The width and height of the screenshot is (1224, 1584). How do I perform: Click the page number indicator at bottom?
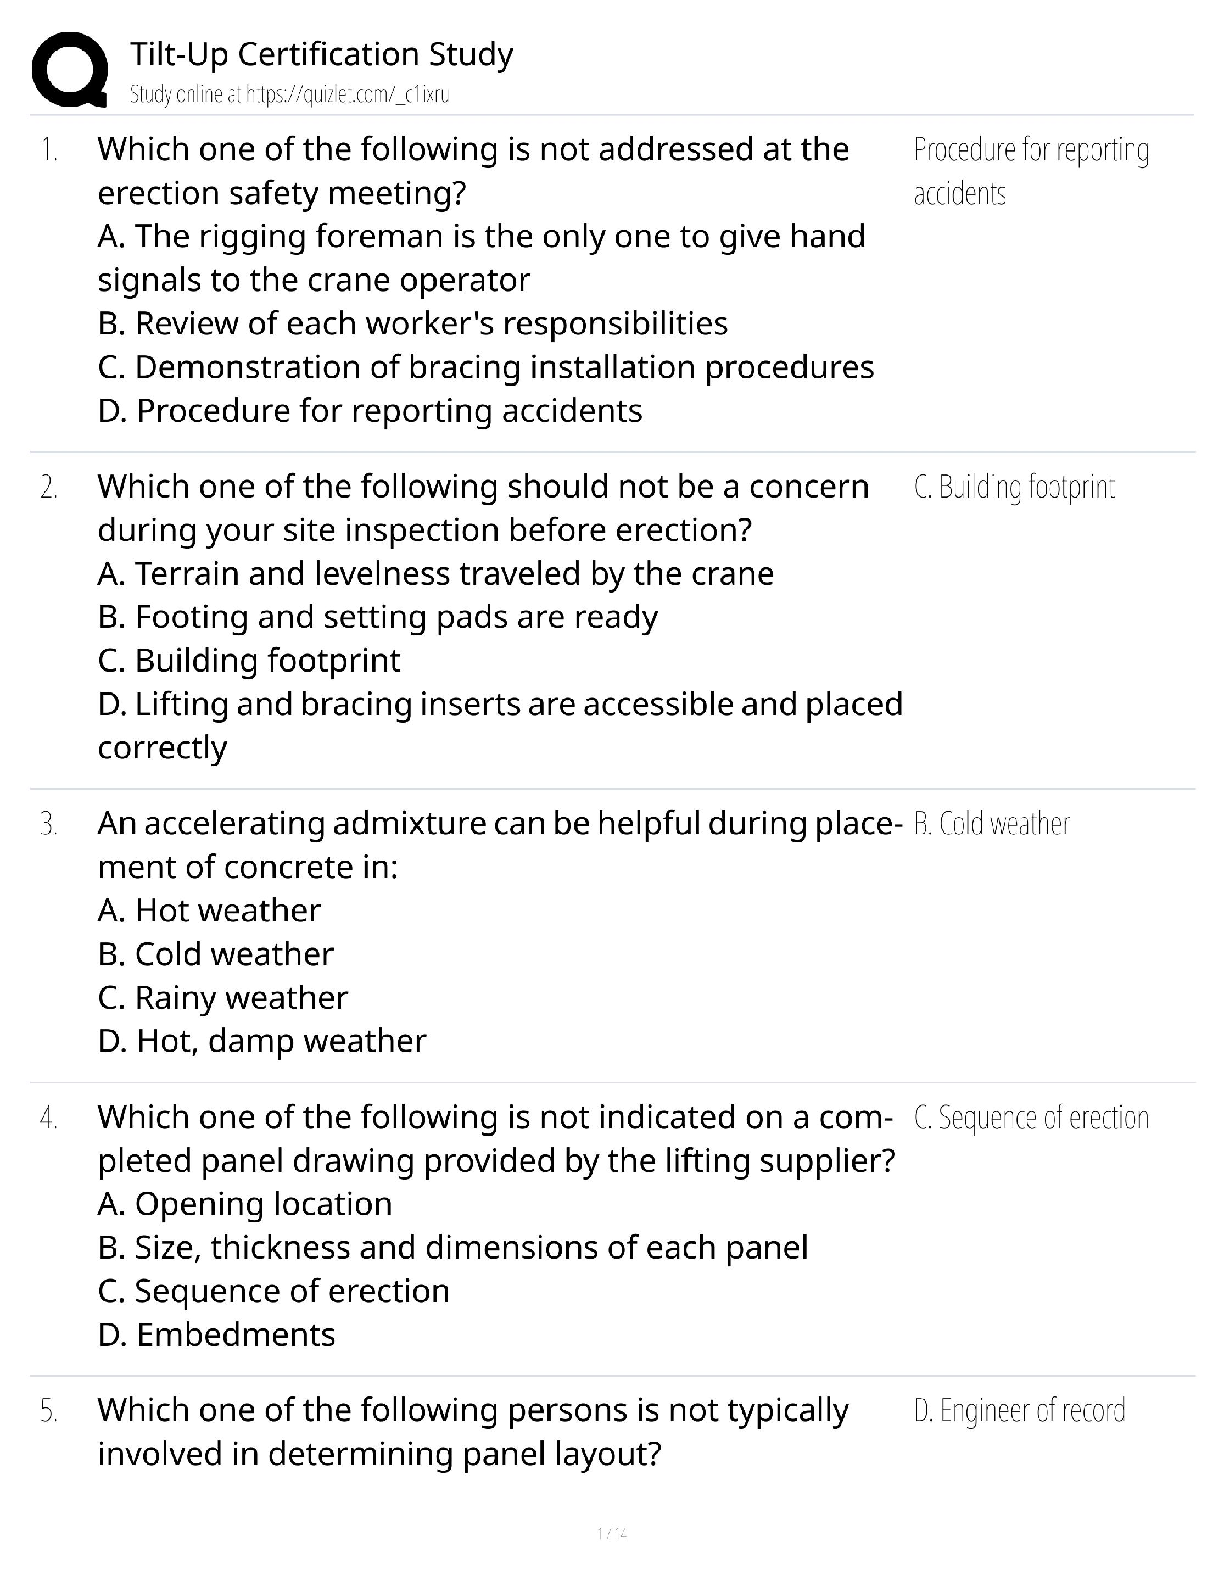tap(611, 1532)
